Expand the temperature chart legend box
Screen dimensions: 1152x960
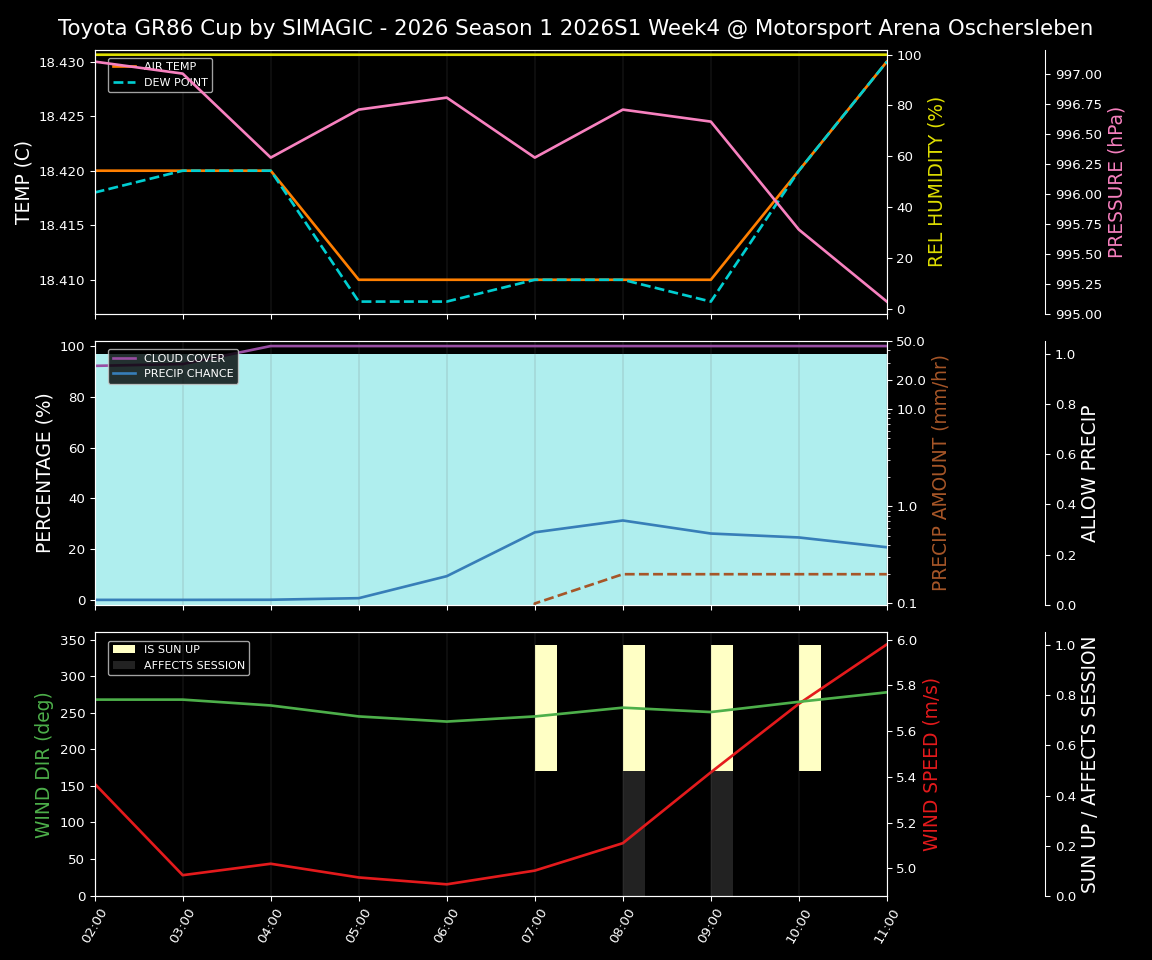160,75
